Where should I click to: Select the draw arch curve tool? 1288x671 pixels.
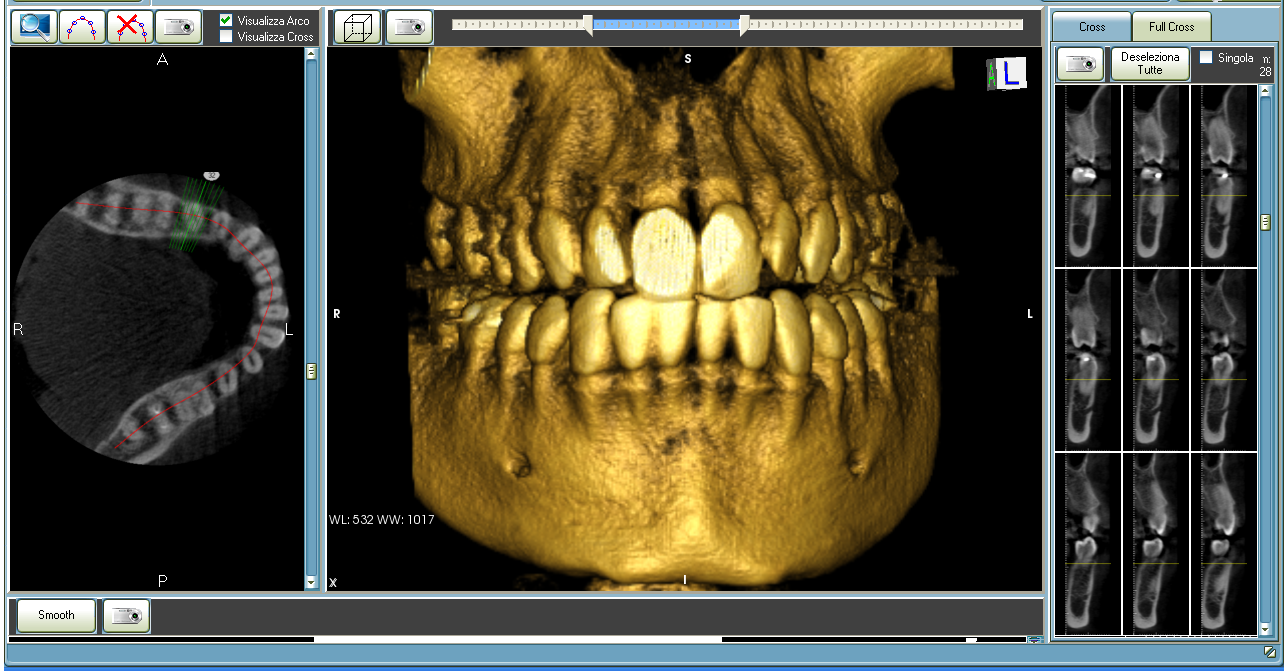[82, 27]
